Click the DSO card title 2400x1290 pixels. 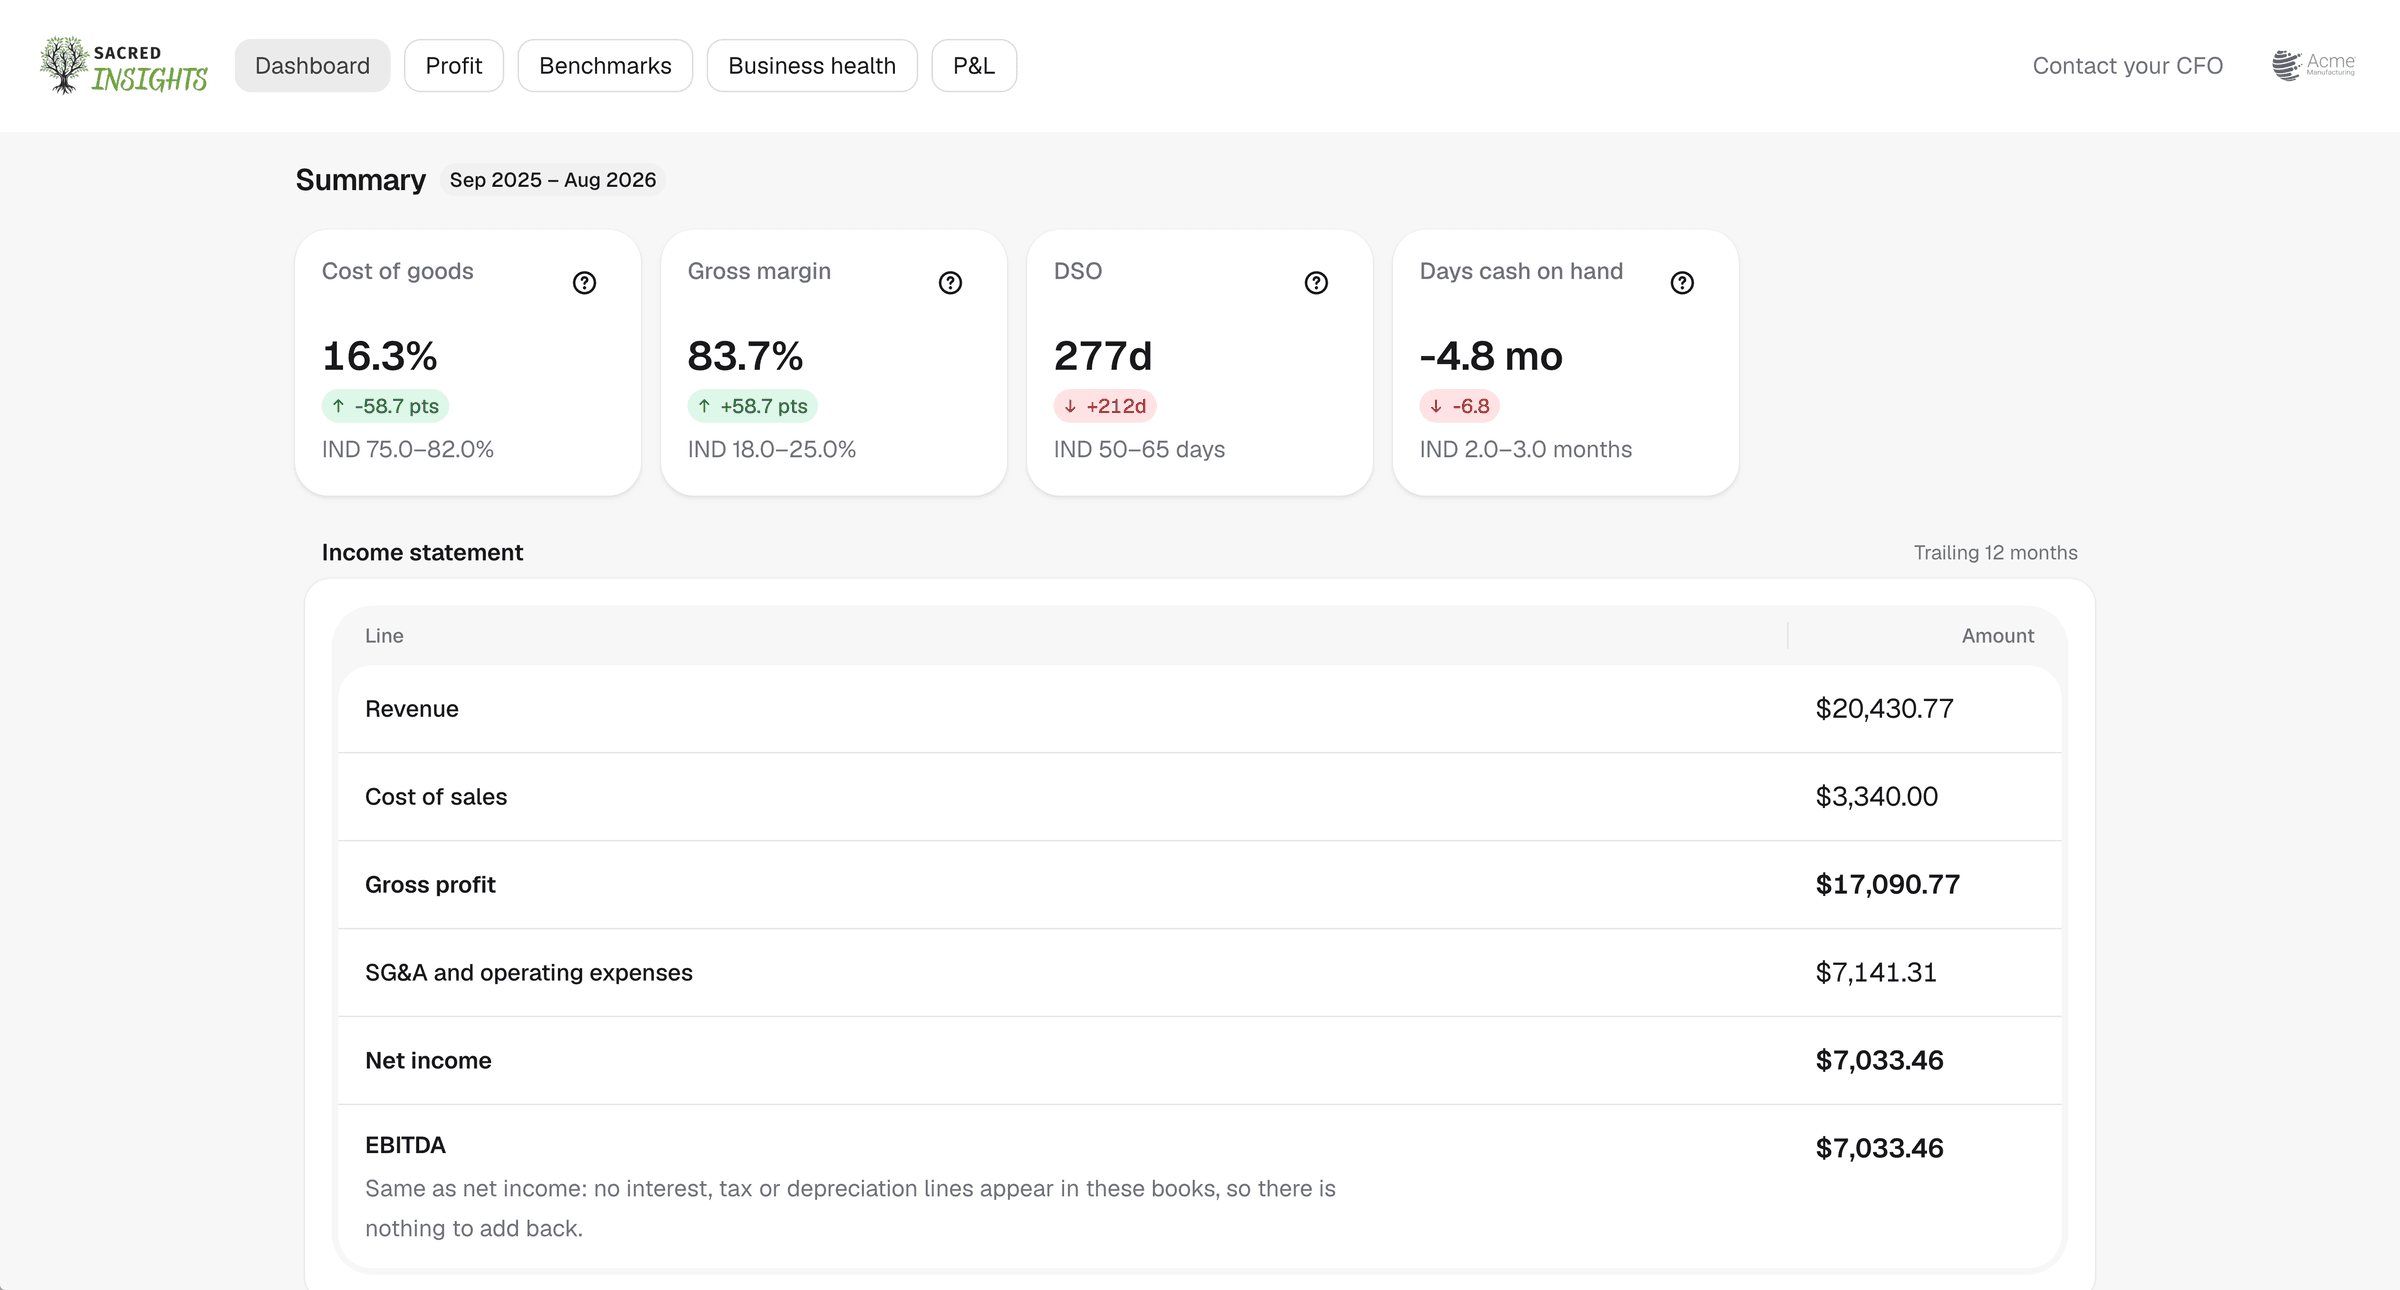point(1078,272)
